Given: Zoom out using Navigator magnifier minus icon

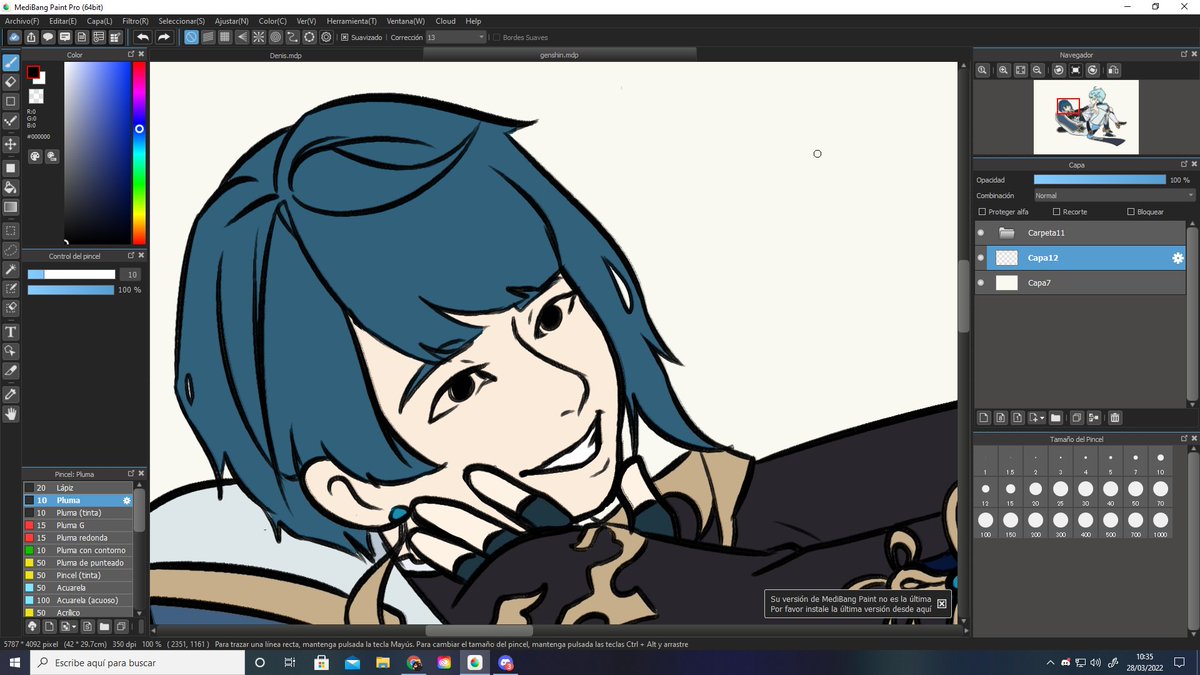Looking at the screenshot, I should coord(1037,70).
